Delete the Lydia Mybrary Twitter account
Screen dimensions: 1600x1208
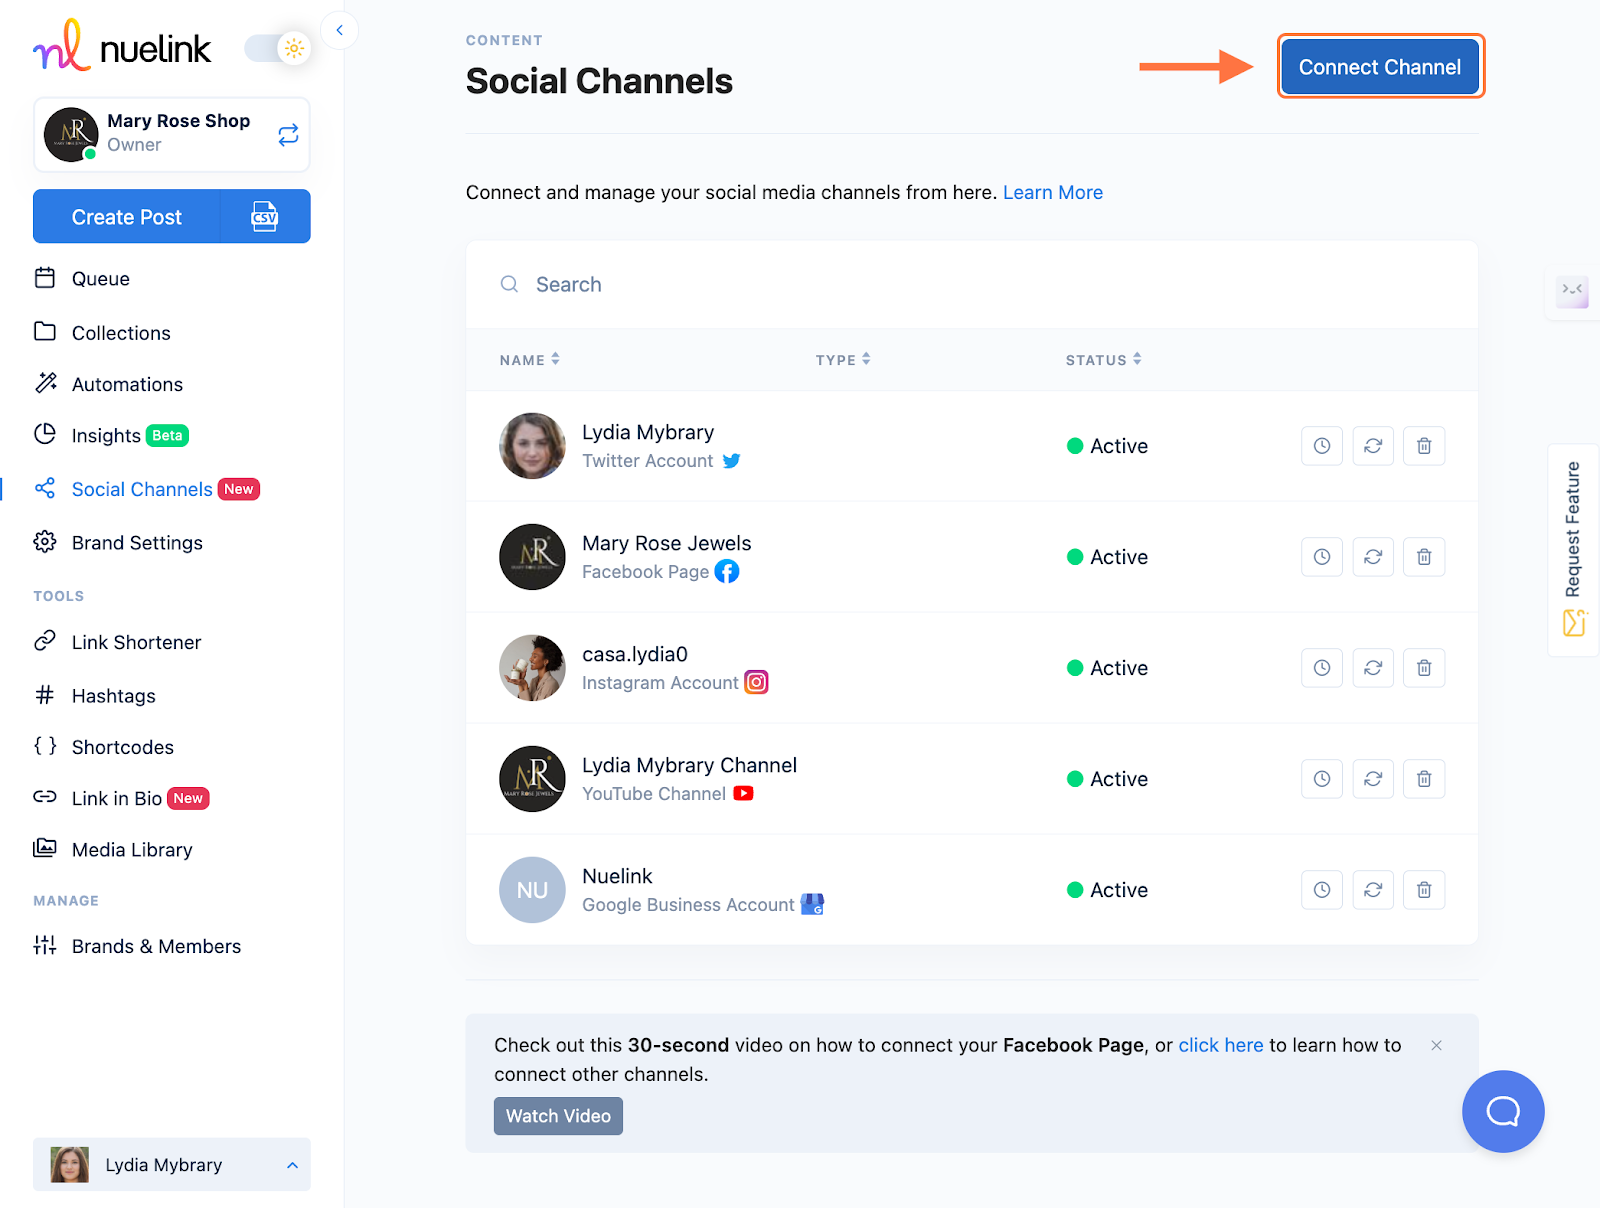(x=1424, y=446)
